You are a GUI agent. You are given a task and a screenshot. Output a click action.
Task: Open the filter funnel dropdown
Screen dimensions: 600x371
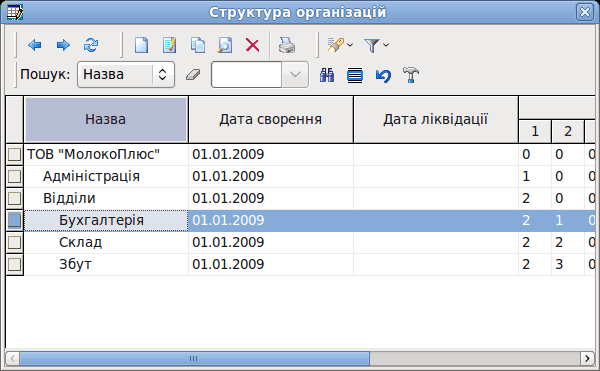pyautogui.click(x=377, y=45)
